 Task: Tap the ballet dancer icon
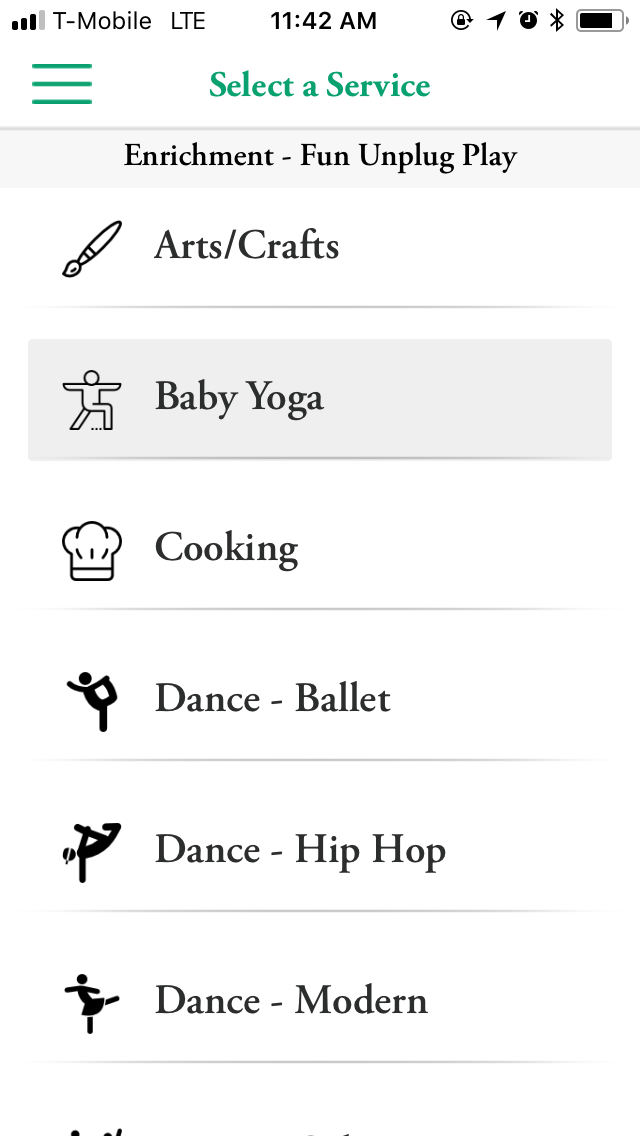93,700
